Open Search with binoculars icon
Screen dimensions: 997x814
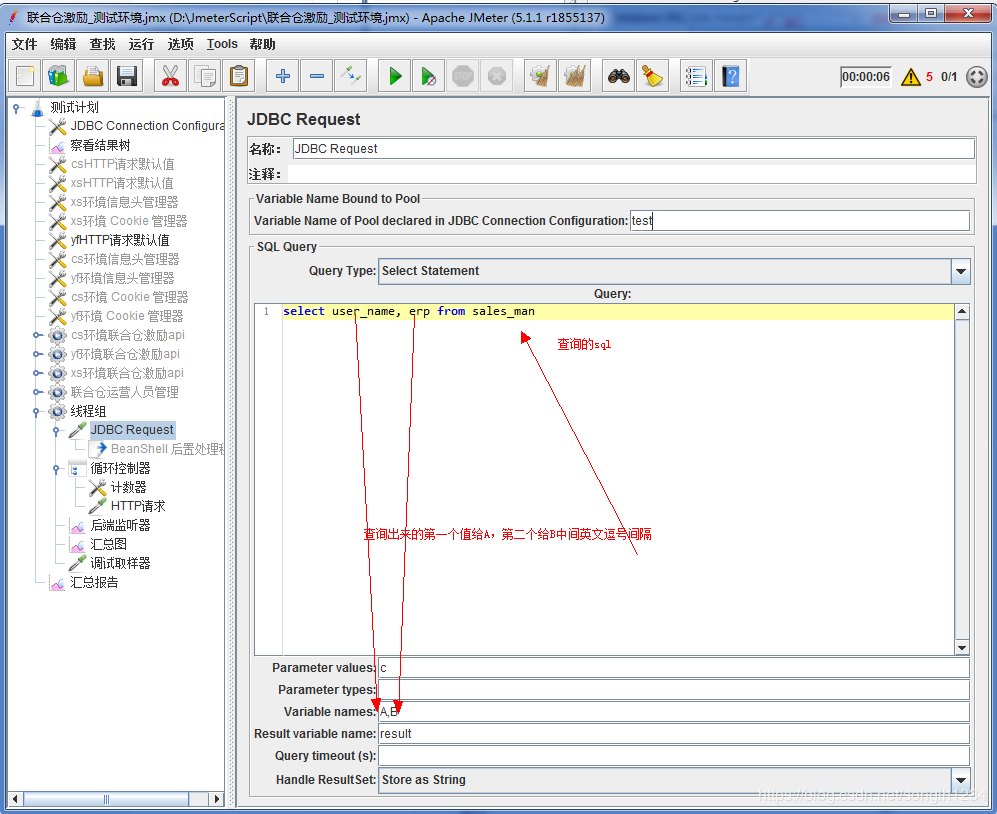pyautogui.click(x=619, y=77)
